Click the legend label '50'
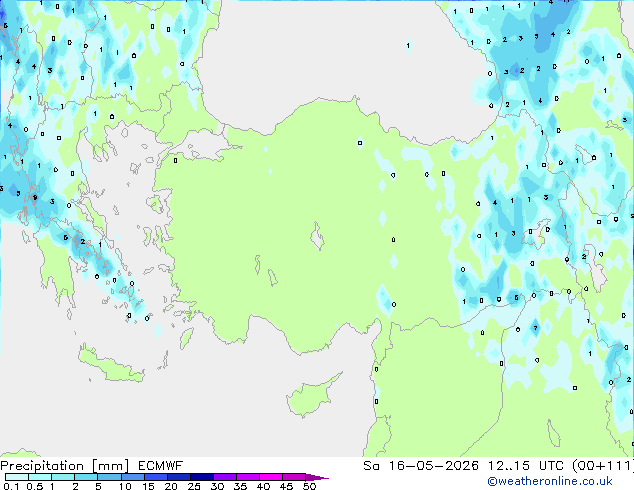This screenshot has height=490, width=634. tap(309, 486)
